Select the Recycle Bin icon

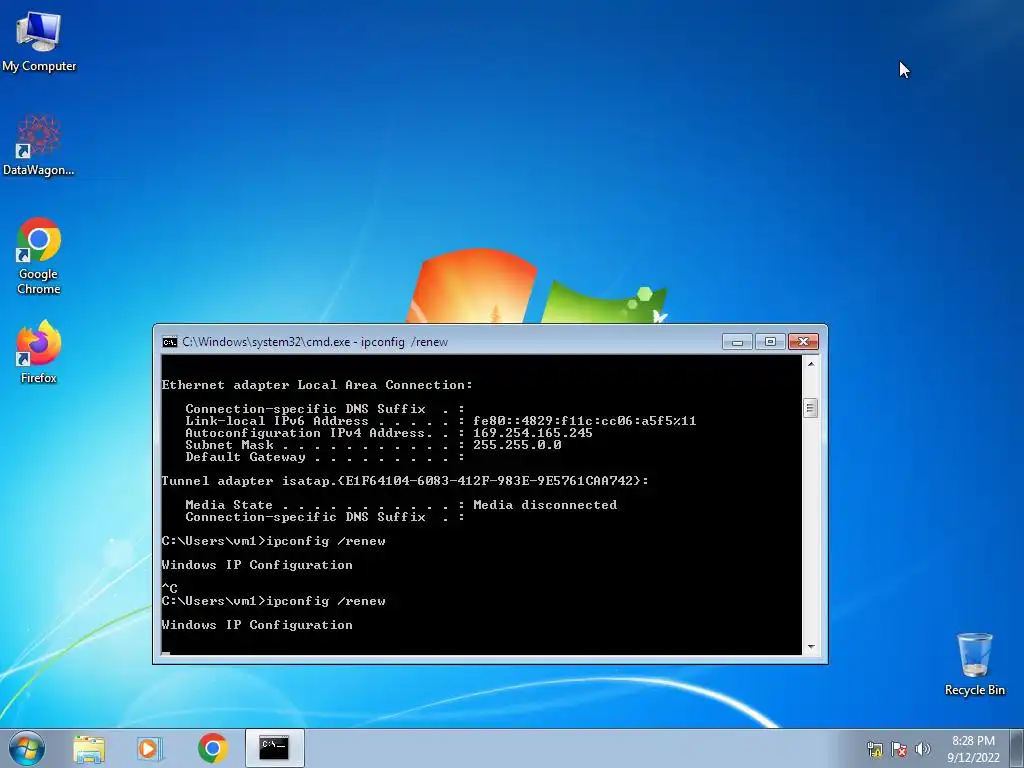click(x=974, y=664)
